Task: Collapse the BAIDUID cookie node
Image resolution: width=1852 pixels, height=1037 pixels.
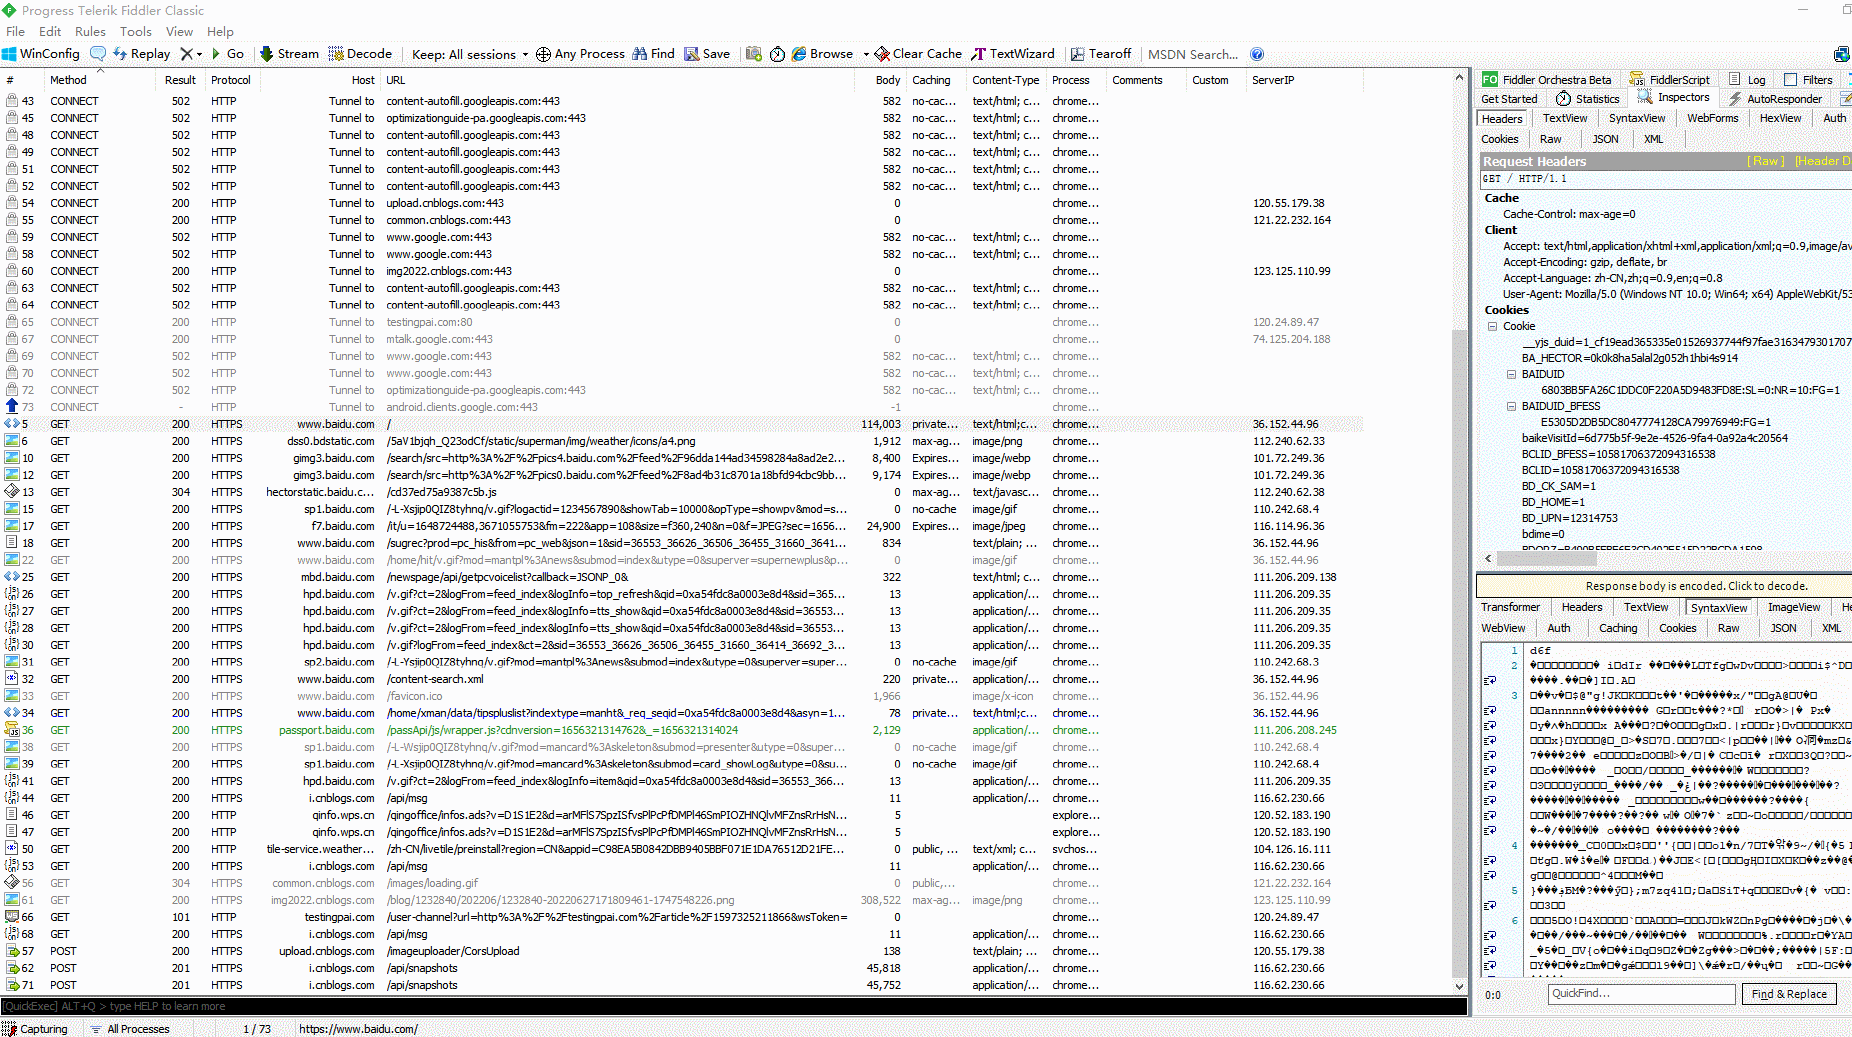Action: click(1512, 374)
